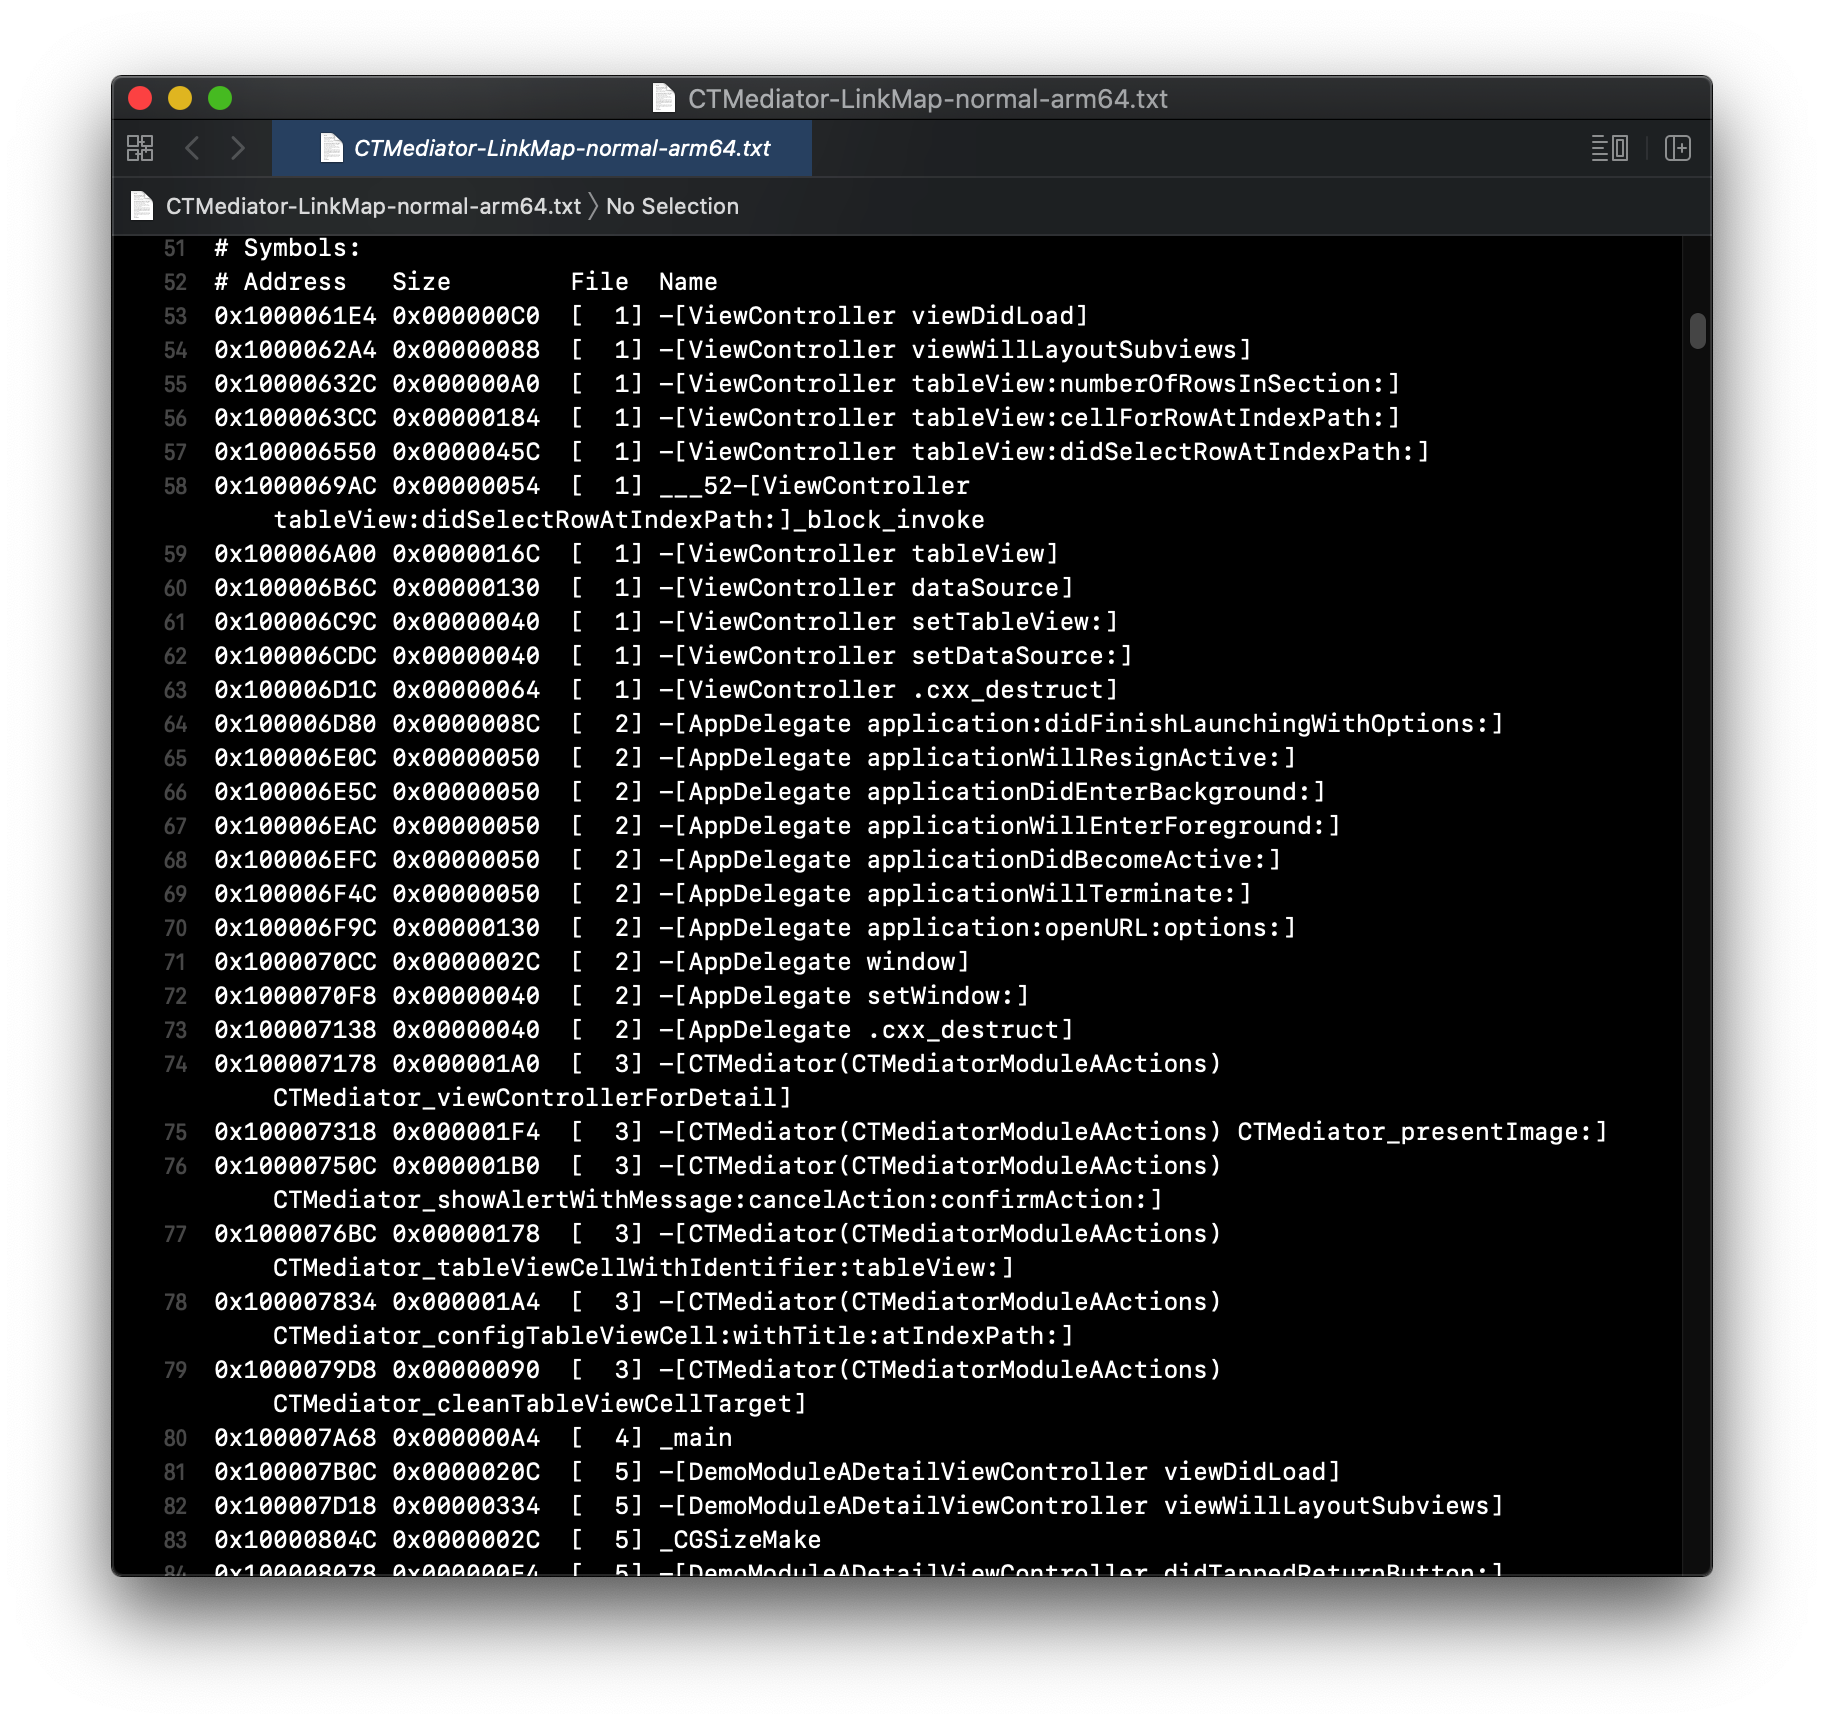The width and height of the screenshot is (1824, 1724).
Task: Select the CTMediator-LinkMap-normal-arm64.txt tab
Action: click(x=542, y=148)
